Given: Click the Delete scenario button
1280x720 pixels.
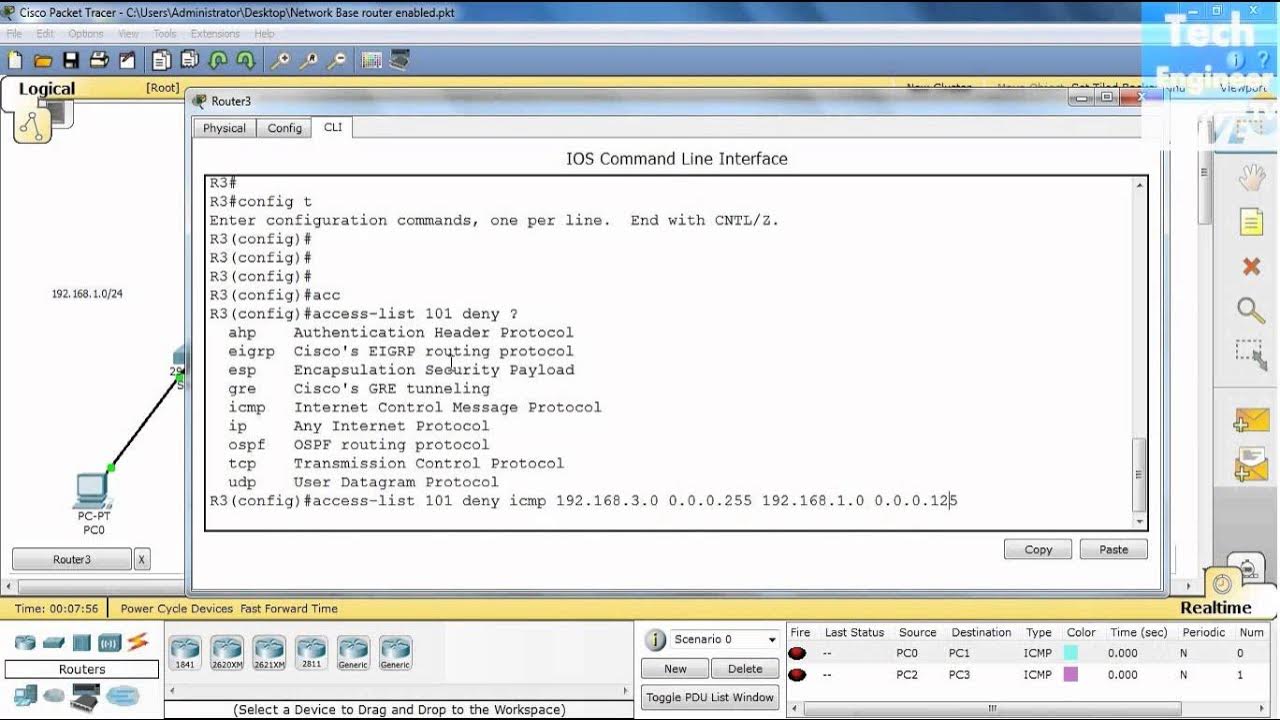Looking at the screenshot, I should (x=745, y=669).
